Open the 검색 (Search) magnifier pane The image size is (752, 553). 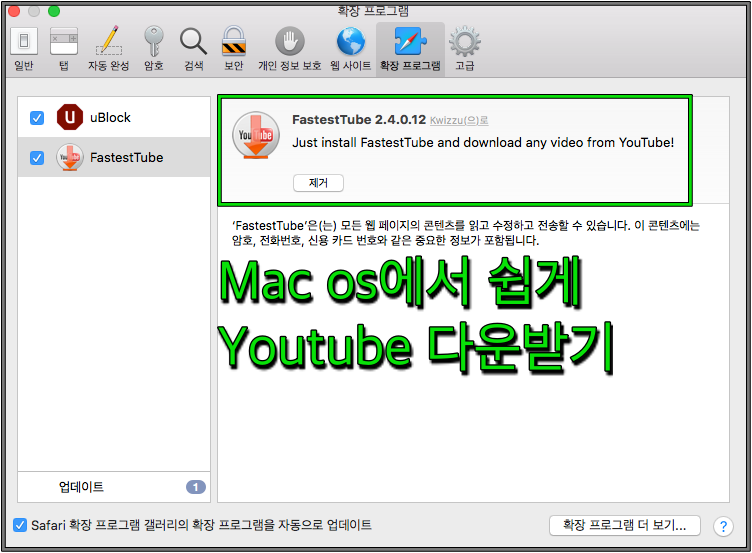coord(194,49)
